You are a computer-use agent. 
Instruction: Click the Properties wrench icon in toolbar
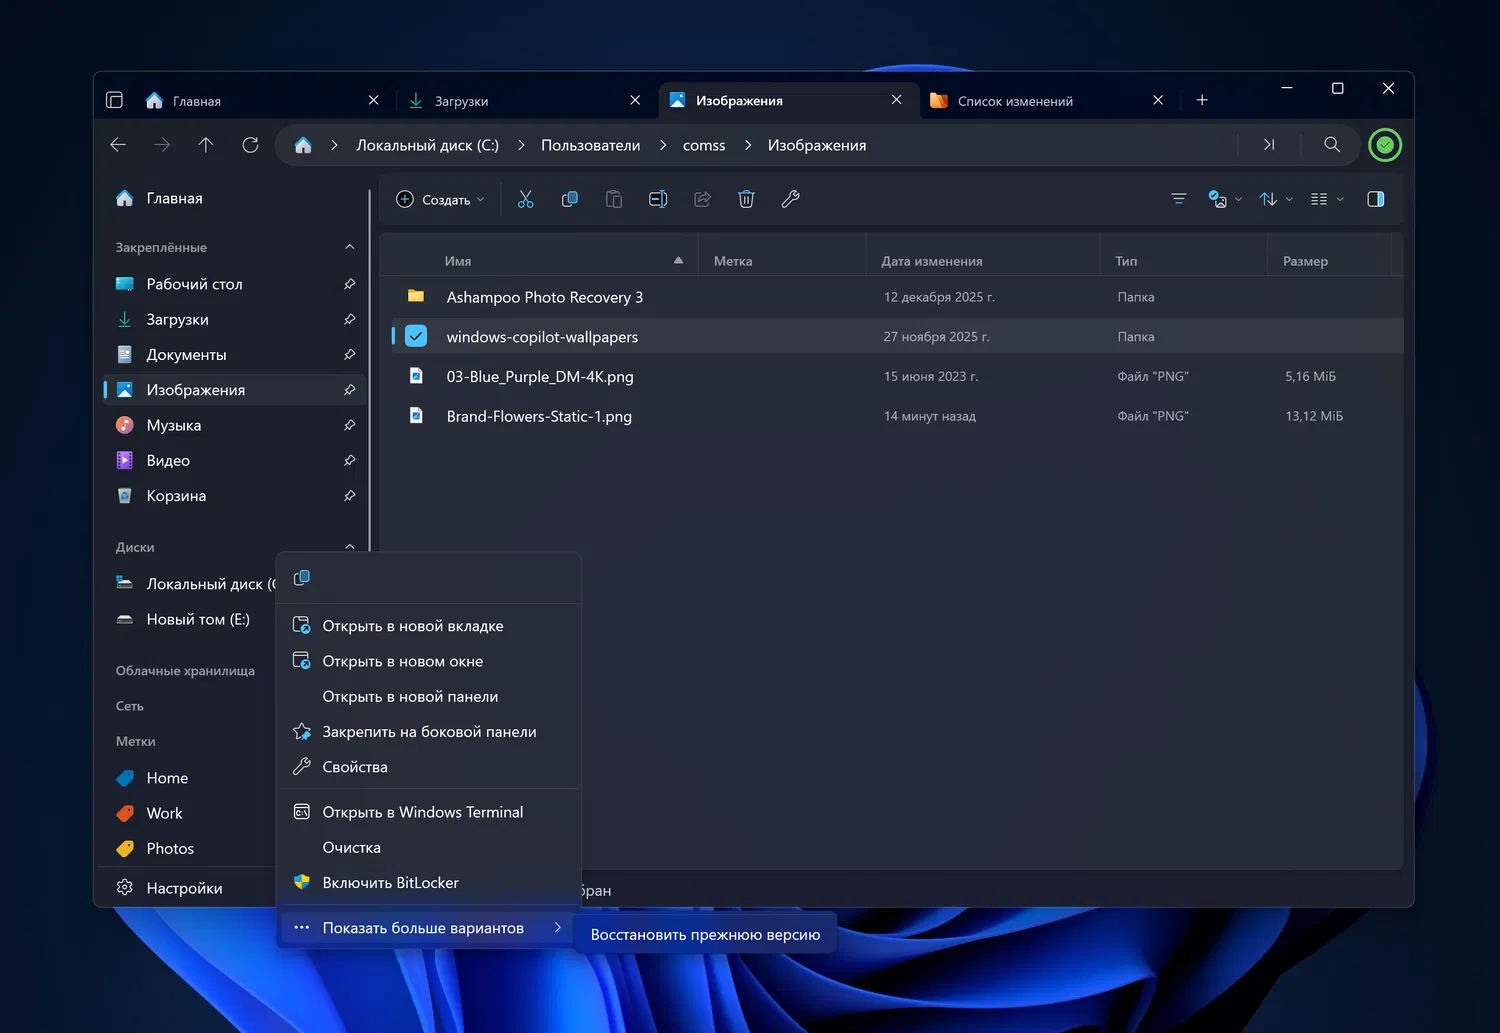pos(790,199)
